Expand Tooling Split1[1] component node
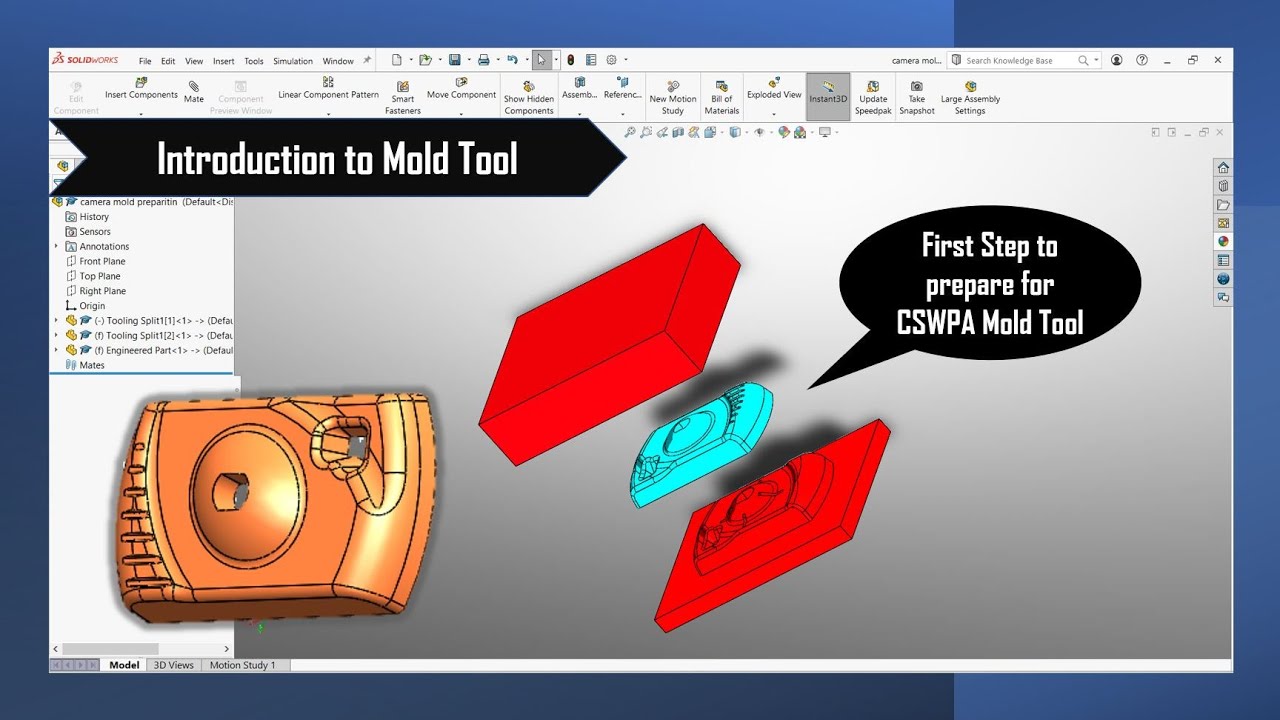 click(56, 320)
